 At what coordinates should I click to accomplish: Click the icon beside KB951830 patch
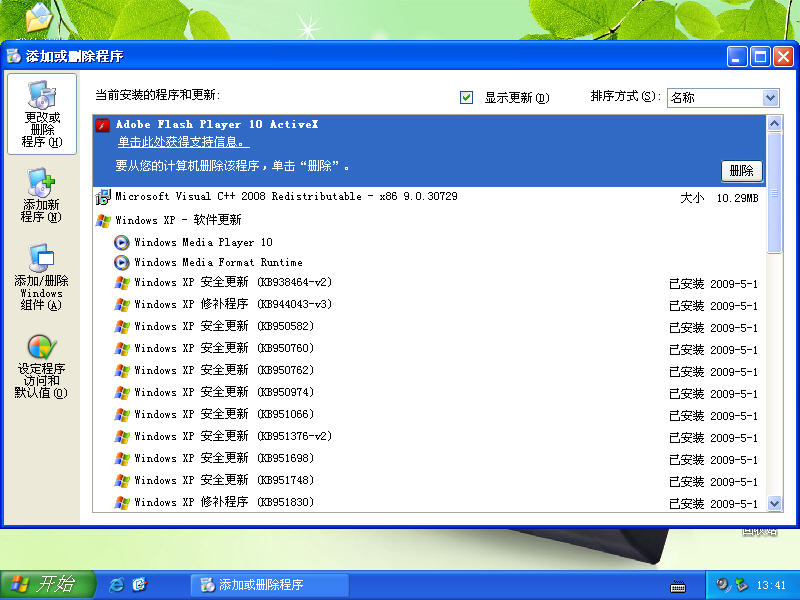[122, 503]
